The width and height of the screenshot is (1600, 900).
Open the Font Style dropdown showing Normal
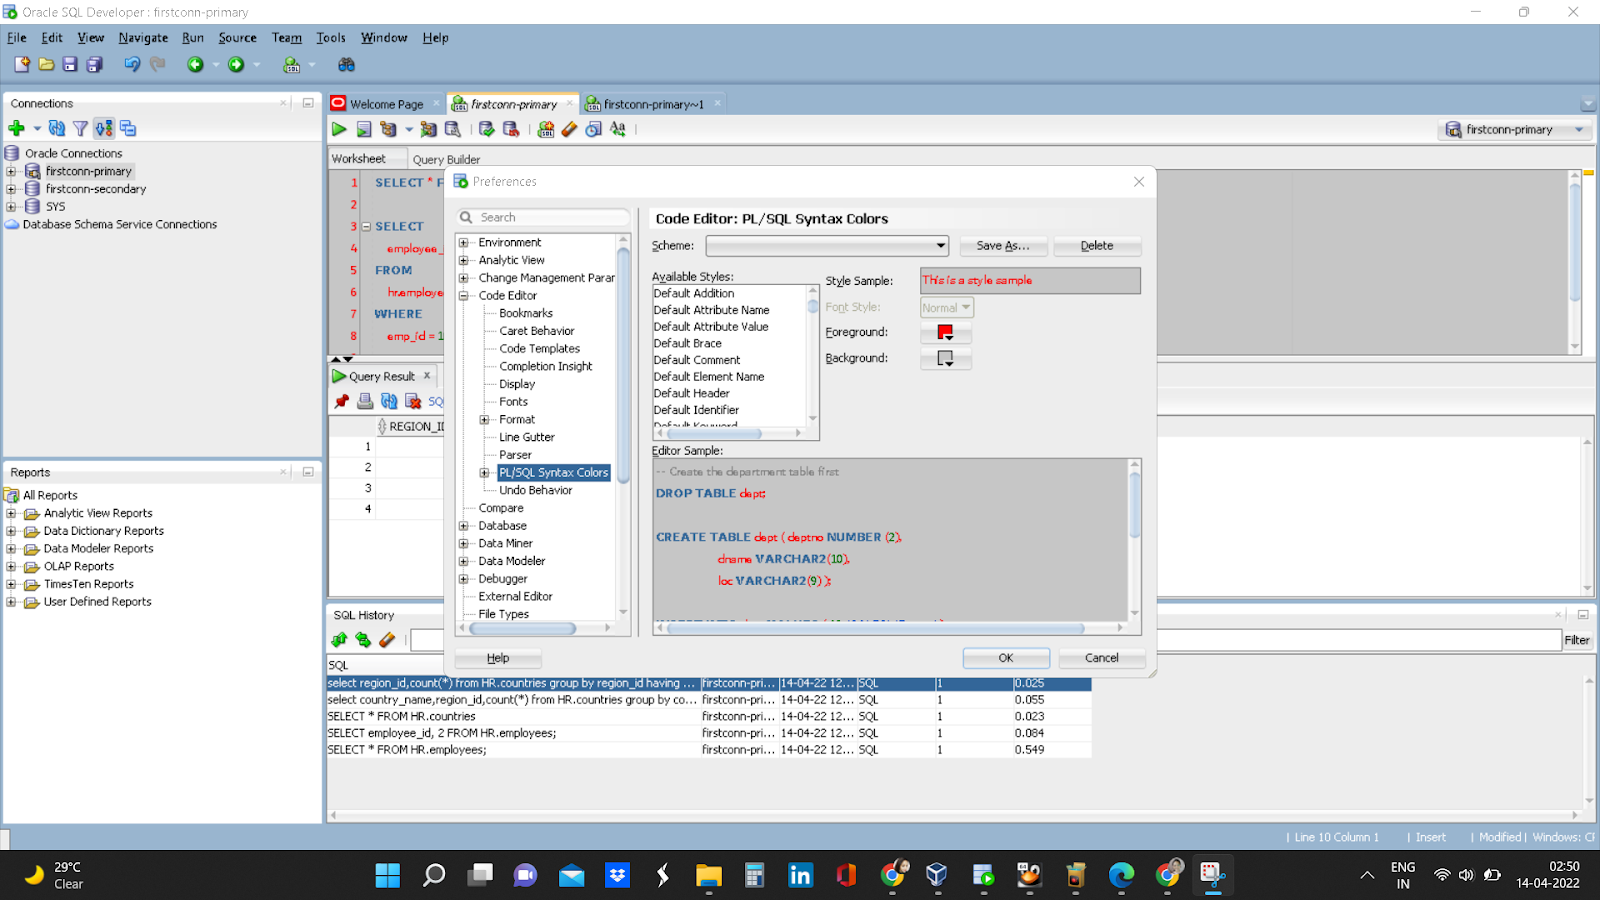tap(946, 308)
